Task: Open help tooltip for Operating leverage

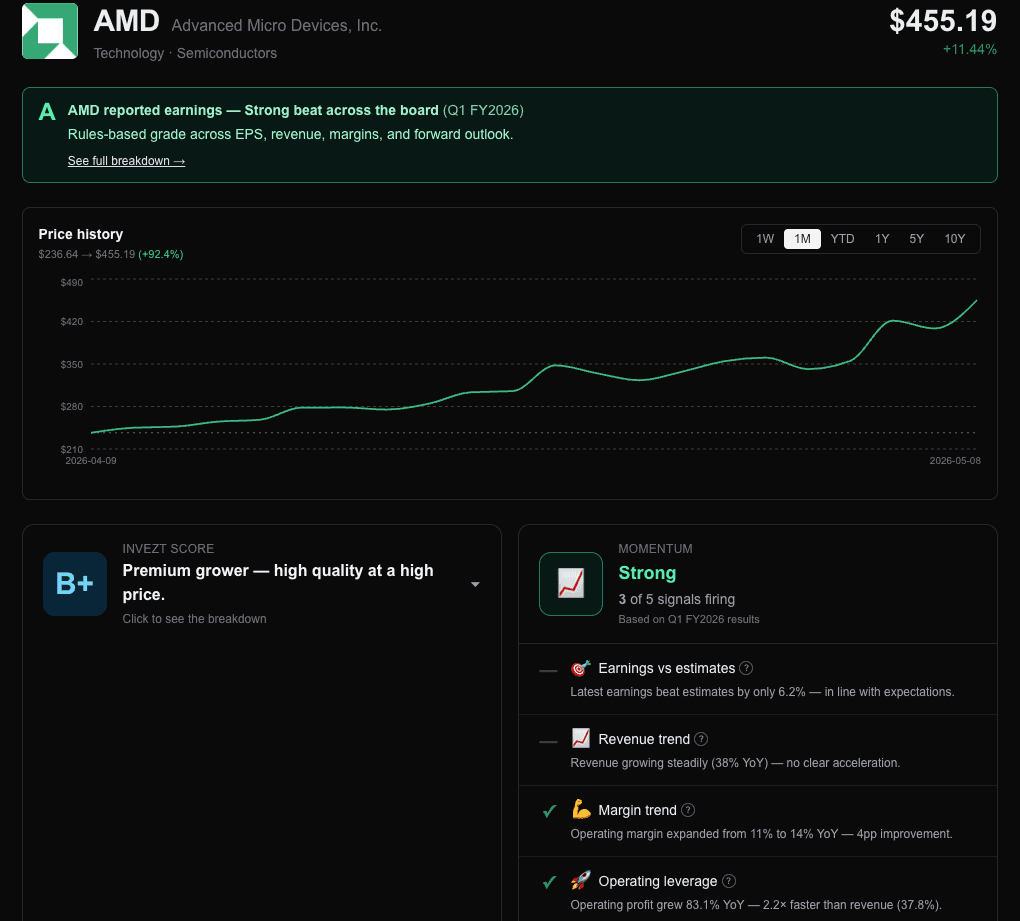Action: click(x=729, y=881)
